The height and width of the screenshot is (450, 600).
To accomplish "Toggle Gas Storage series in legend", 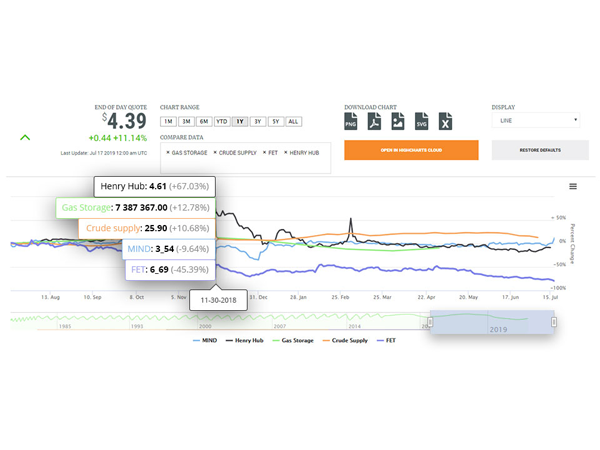I will coord(293,341).
